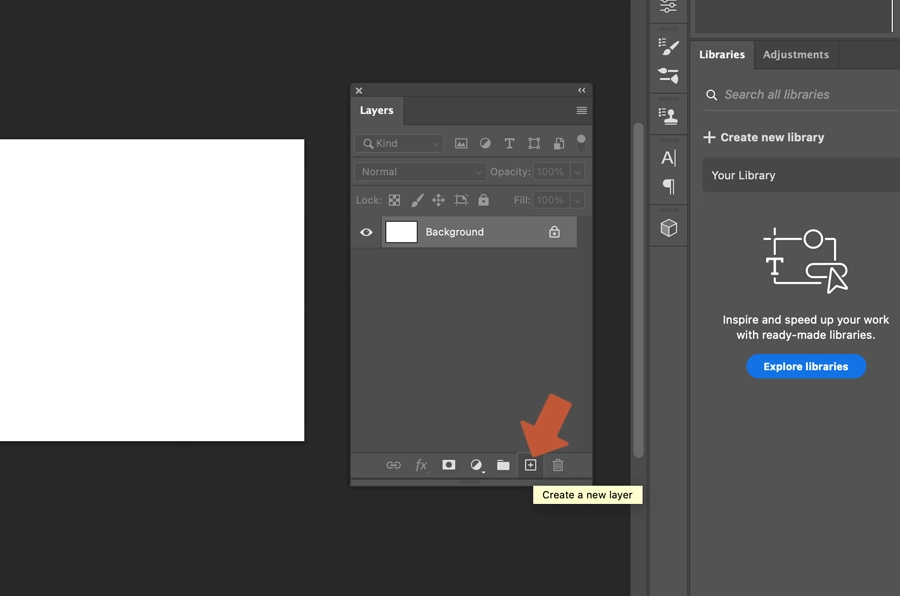The height and width of the screenshot is (596, 900).
Task: Click the Create new group folder icon
Action: click(x=503, y=465)
